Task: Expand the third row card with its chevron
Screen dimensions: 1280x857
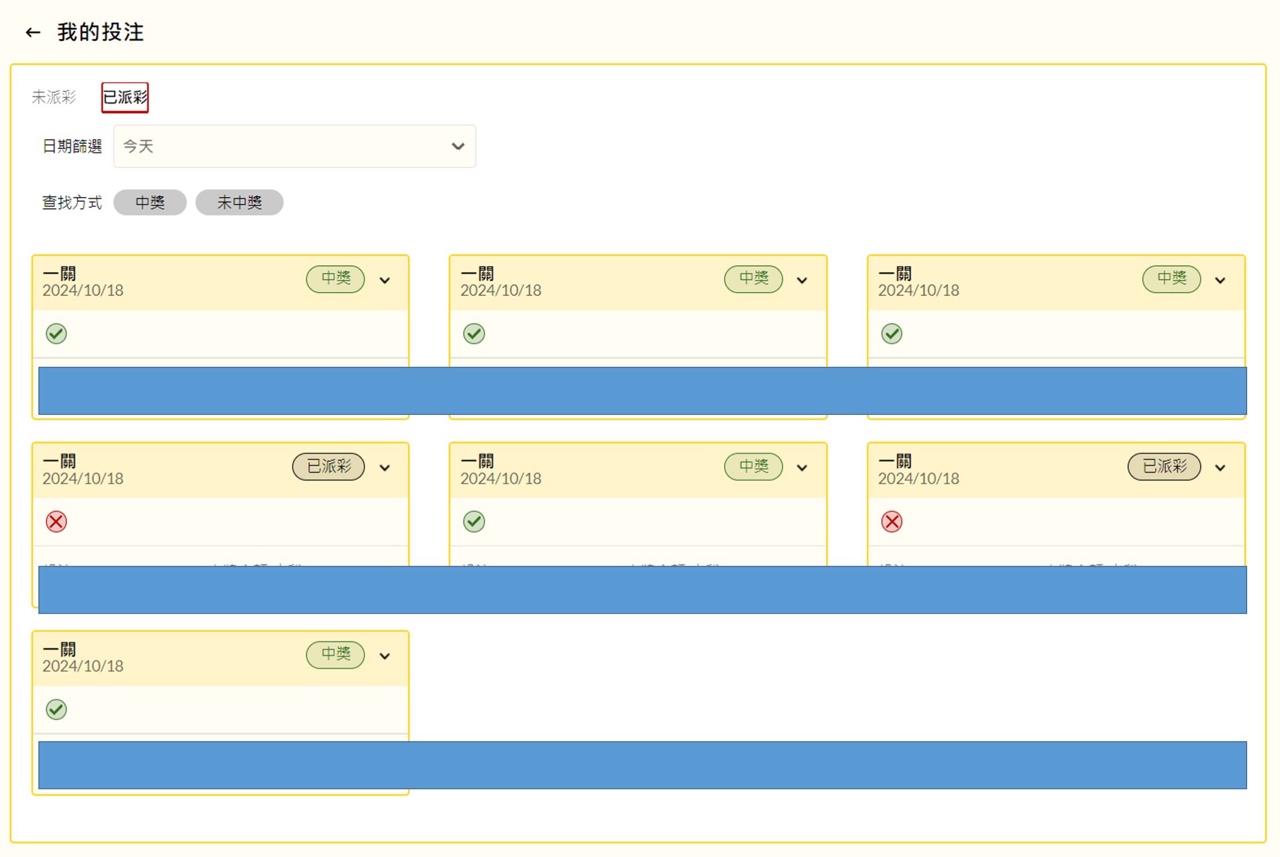Action: [385, 656]
